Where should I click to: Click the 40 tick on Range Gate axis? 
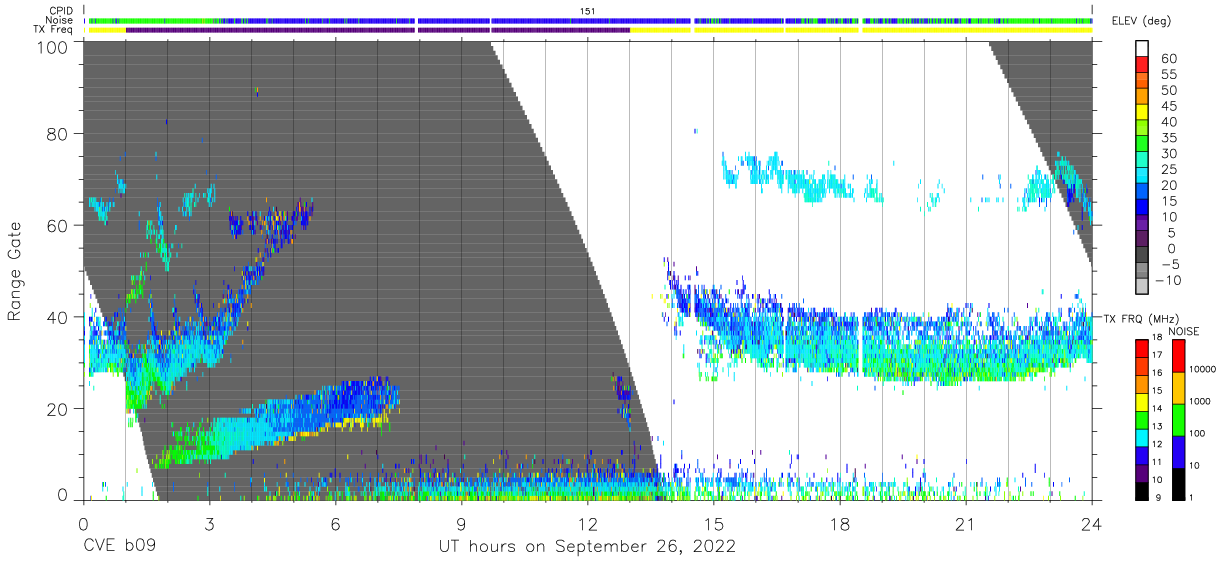point(59,317)
